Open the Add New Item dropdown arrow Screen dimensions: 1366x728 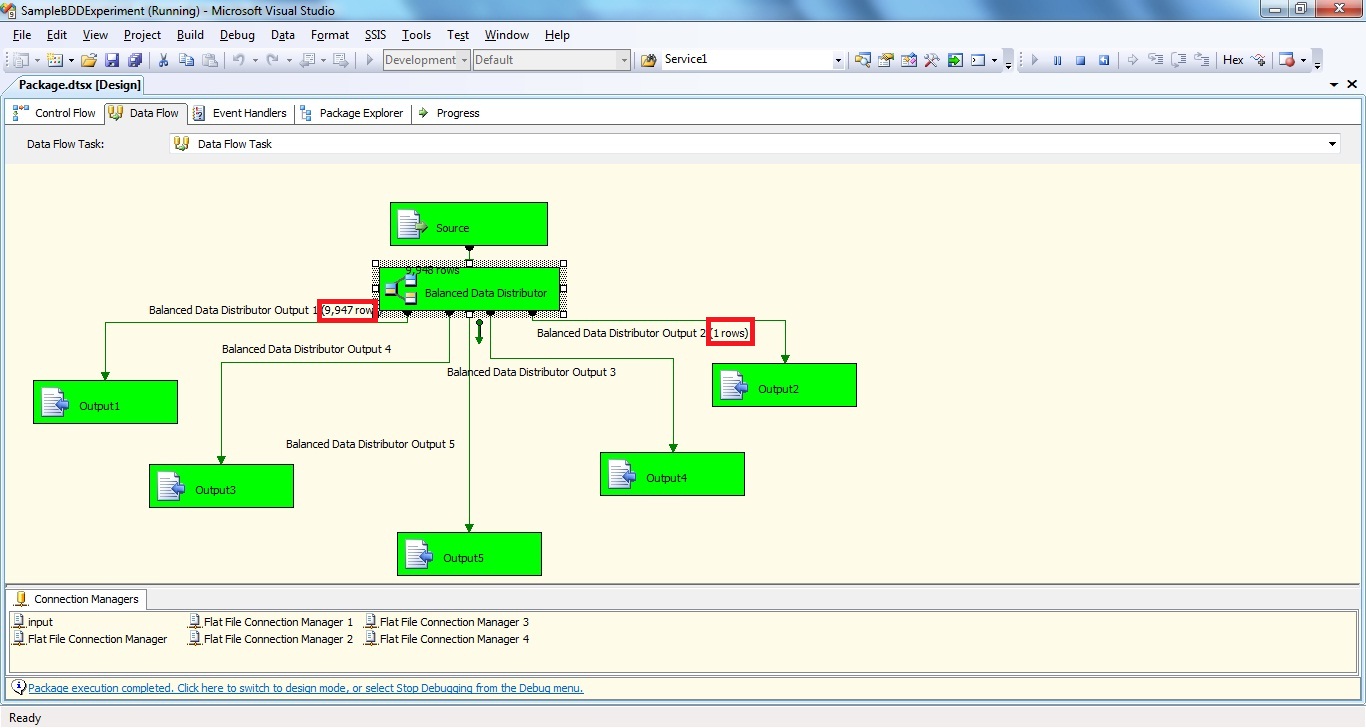(70, 60)
